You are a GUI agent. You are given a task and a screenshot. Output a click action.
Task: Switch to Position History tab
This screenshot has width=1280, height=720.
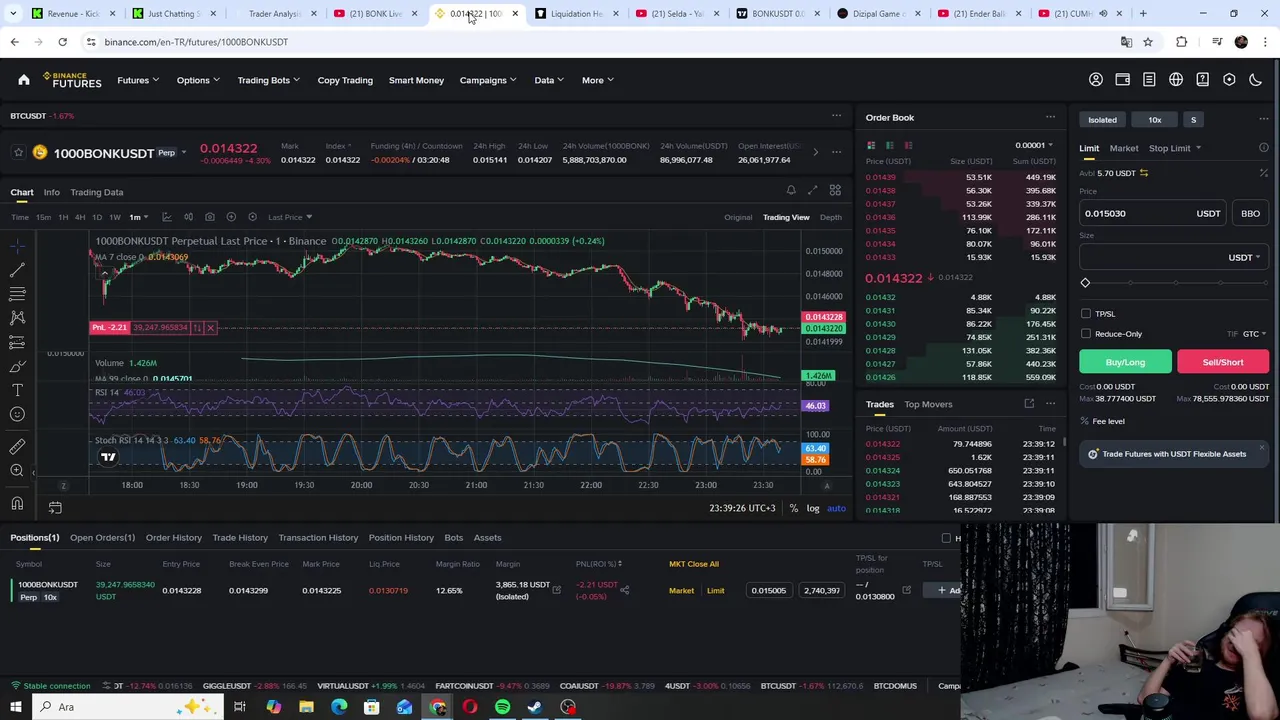point(401,538)
